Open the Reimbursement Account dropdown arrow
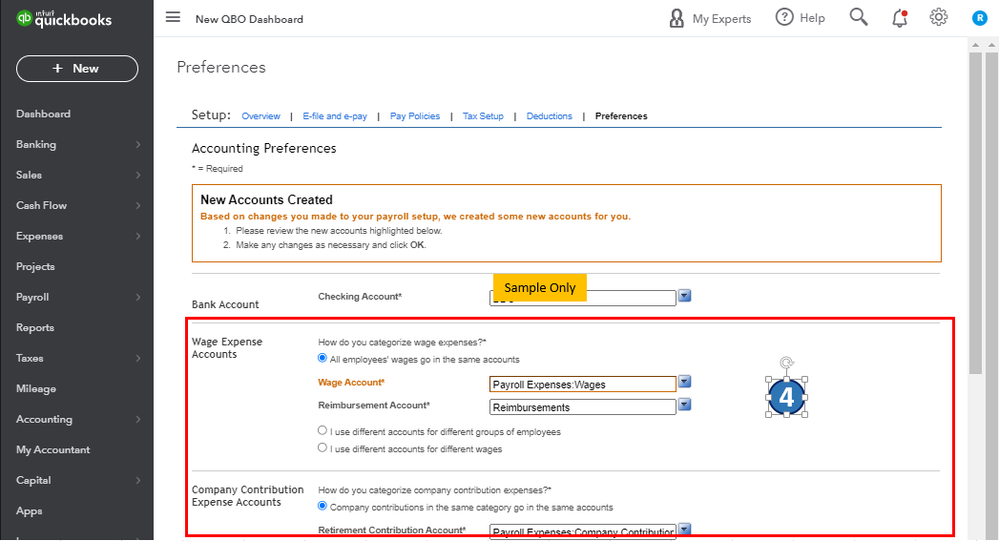 [x=685, y=405]
